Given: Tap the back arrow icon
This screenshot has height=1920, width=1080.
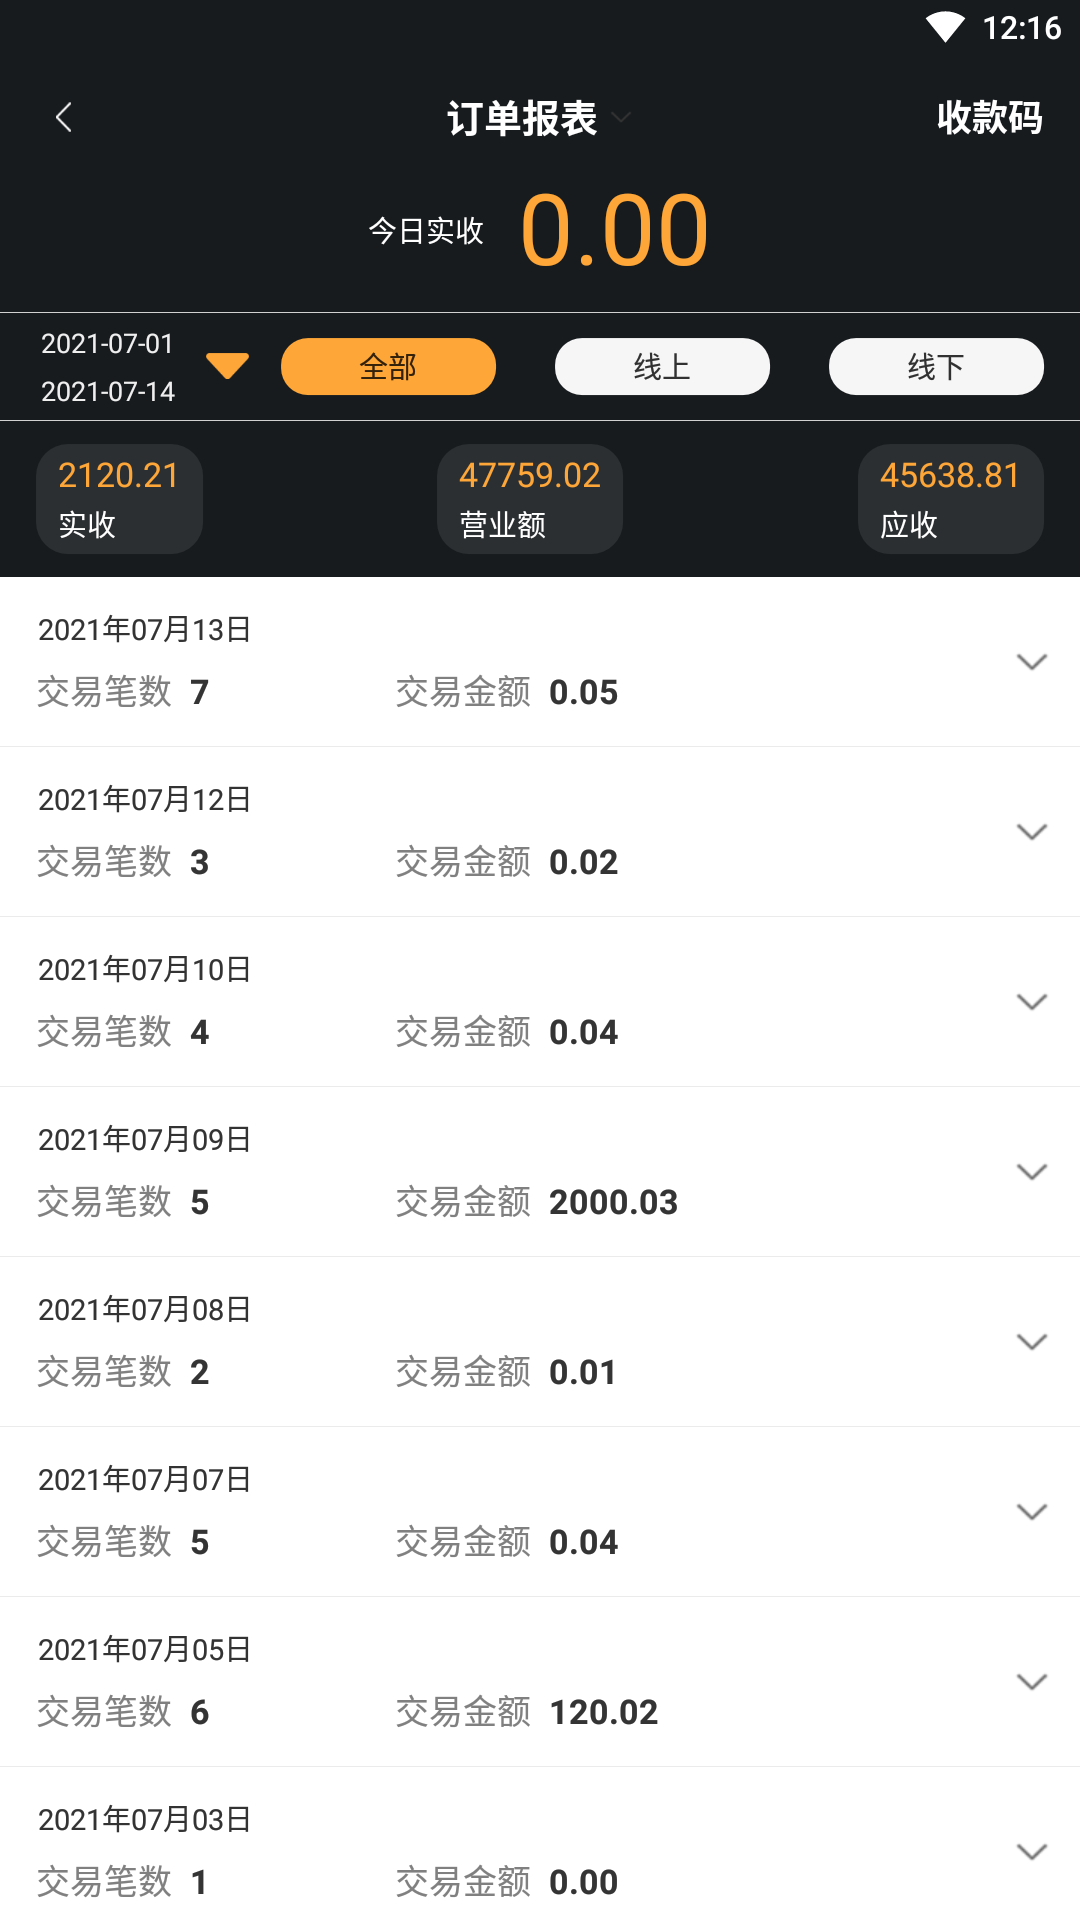Looking at the screenshot, I should [x=64, y=118].
